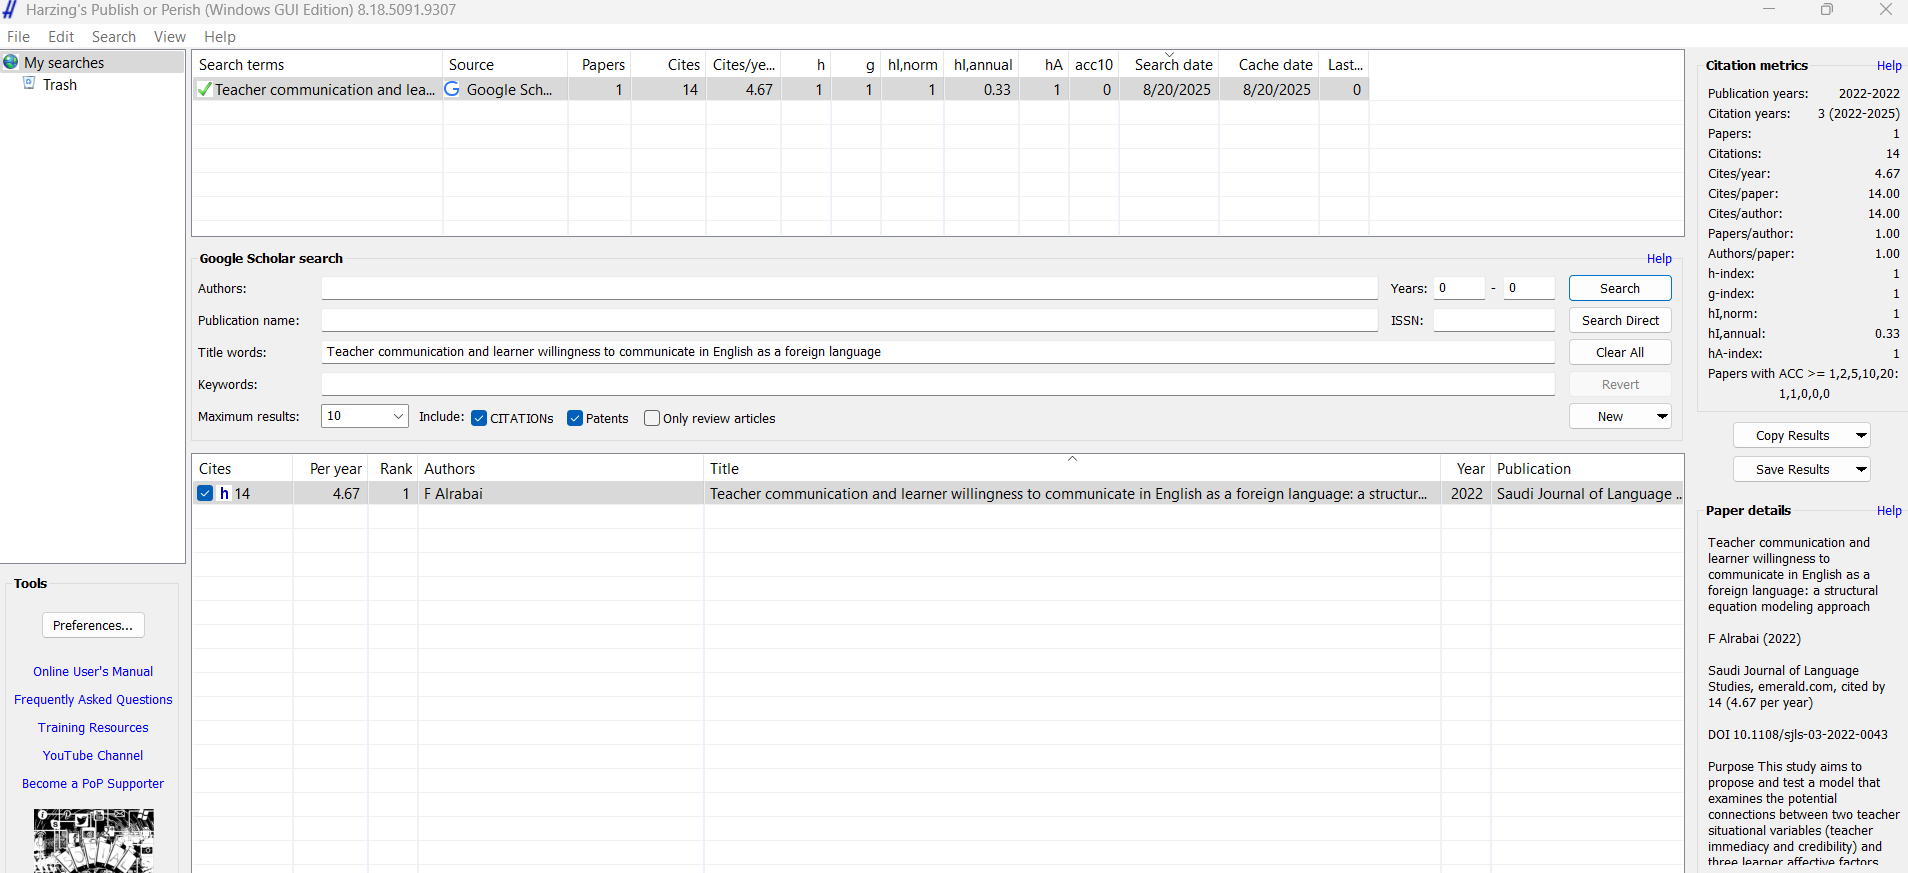The width and height of the screenshot is (1908, 873).
Task: Sort results by Rank column header
Action: point(393,468)
